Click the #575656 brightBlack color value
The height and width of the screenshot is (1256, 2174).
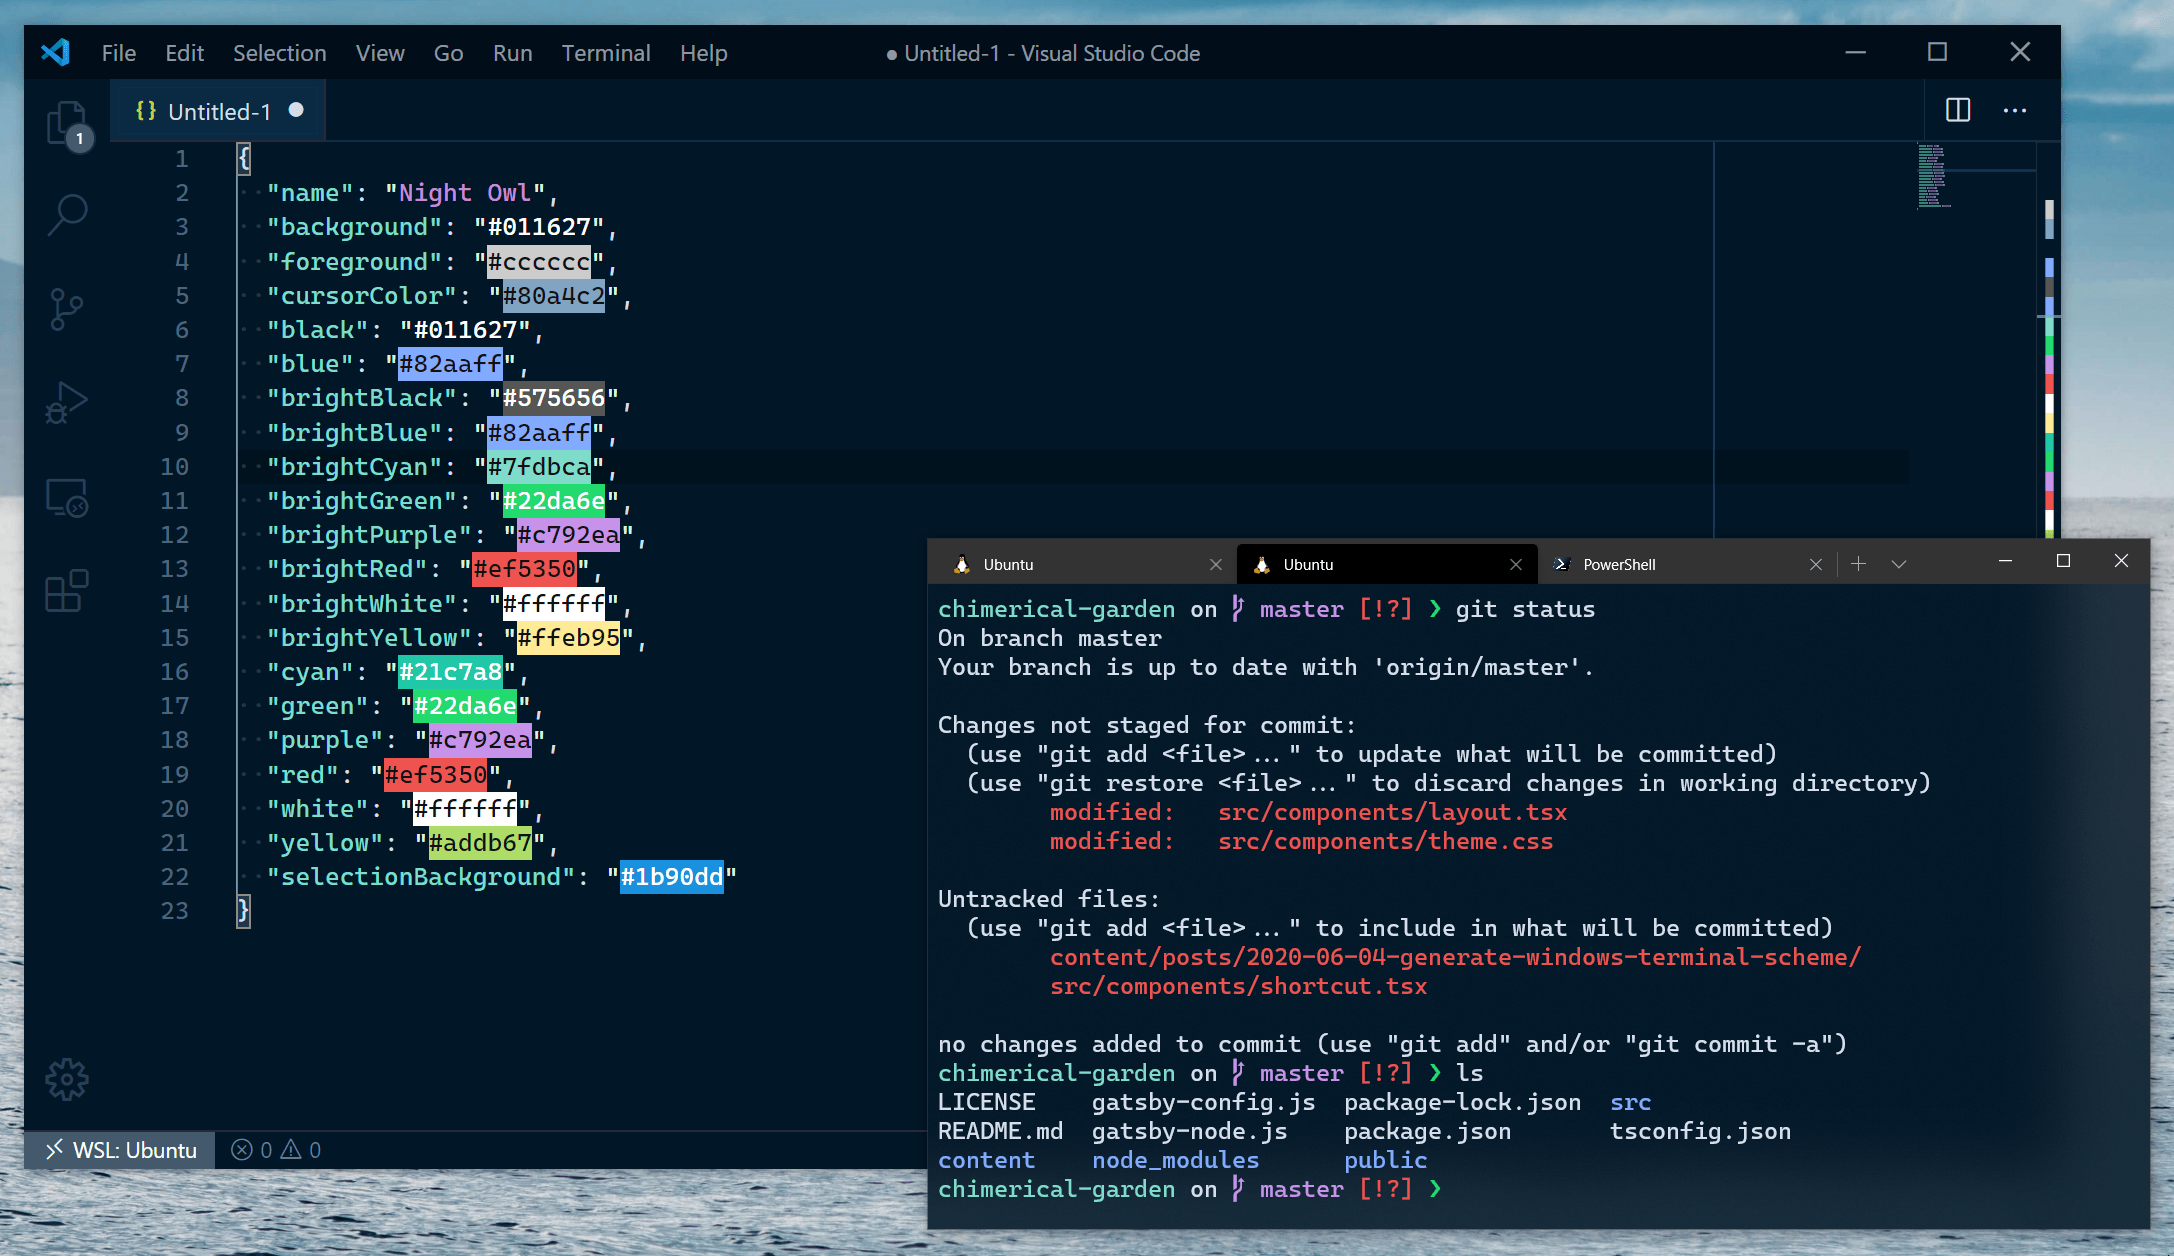(x=554, y=398)
